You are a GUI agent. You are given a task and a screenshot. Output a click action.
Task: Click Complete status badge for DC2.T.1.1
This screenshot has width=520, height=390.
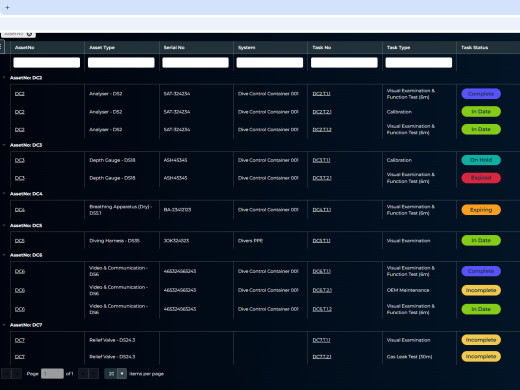pyautogui.click(x=481, y=94)
